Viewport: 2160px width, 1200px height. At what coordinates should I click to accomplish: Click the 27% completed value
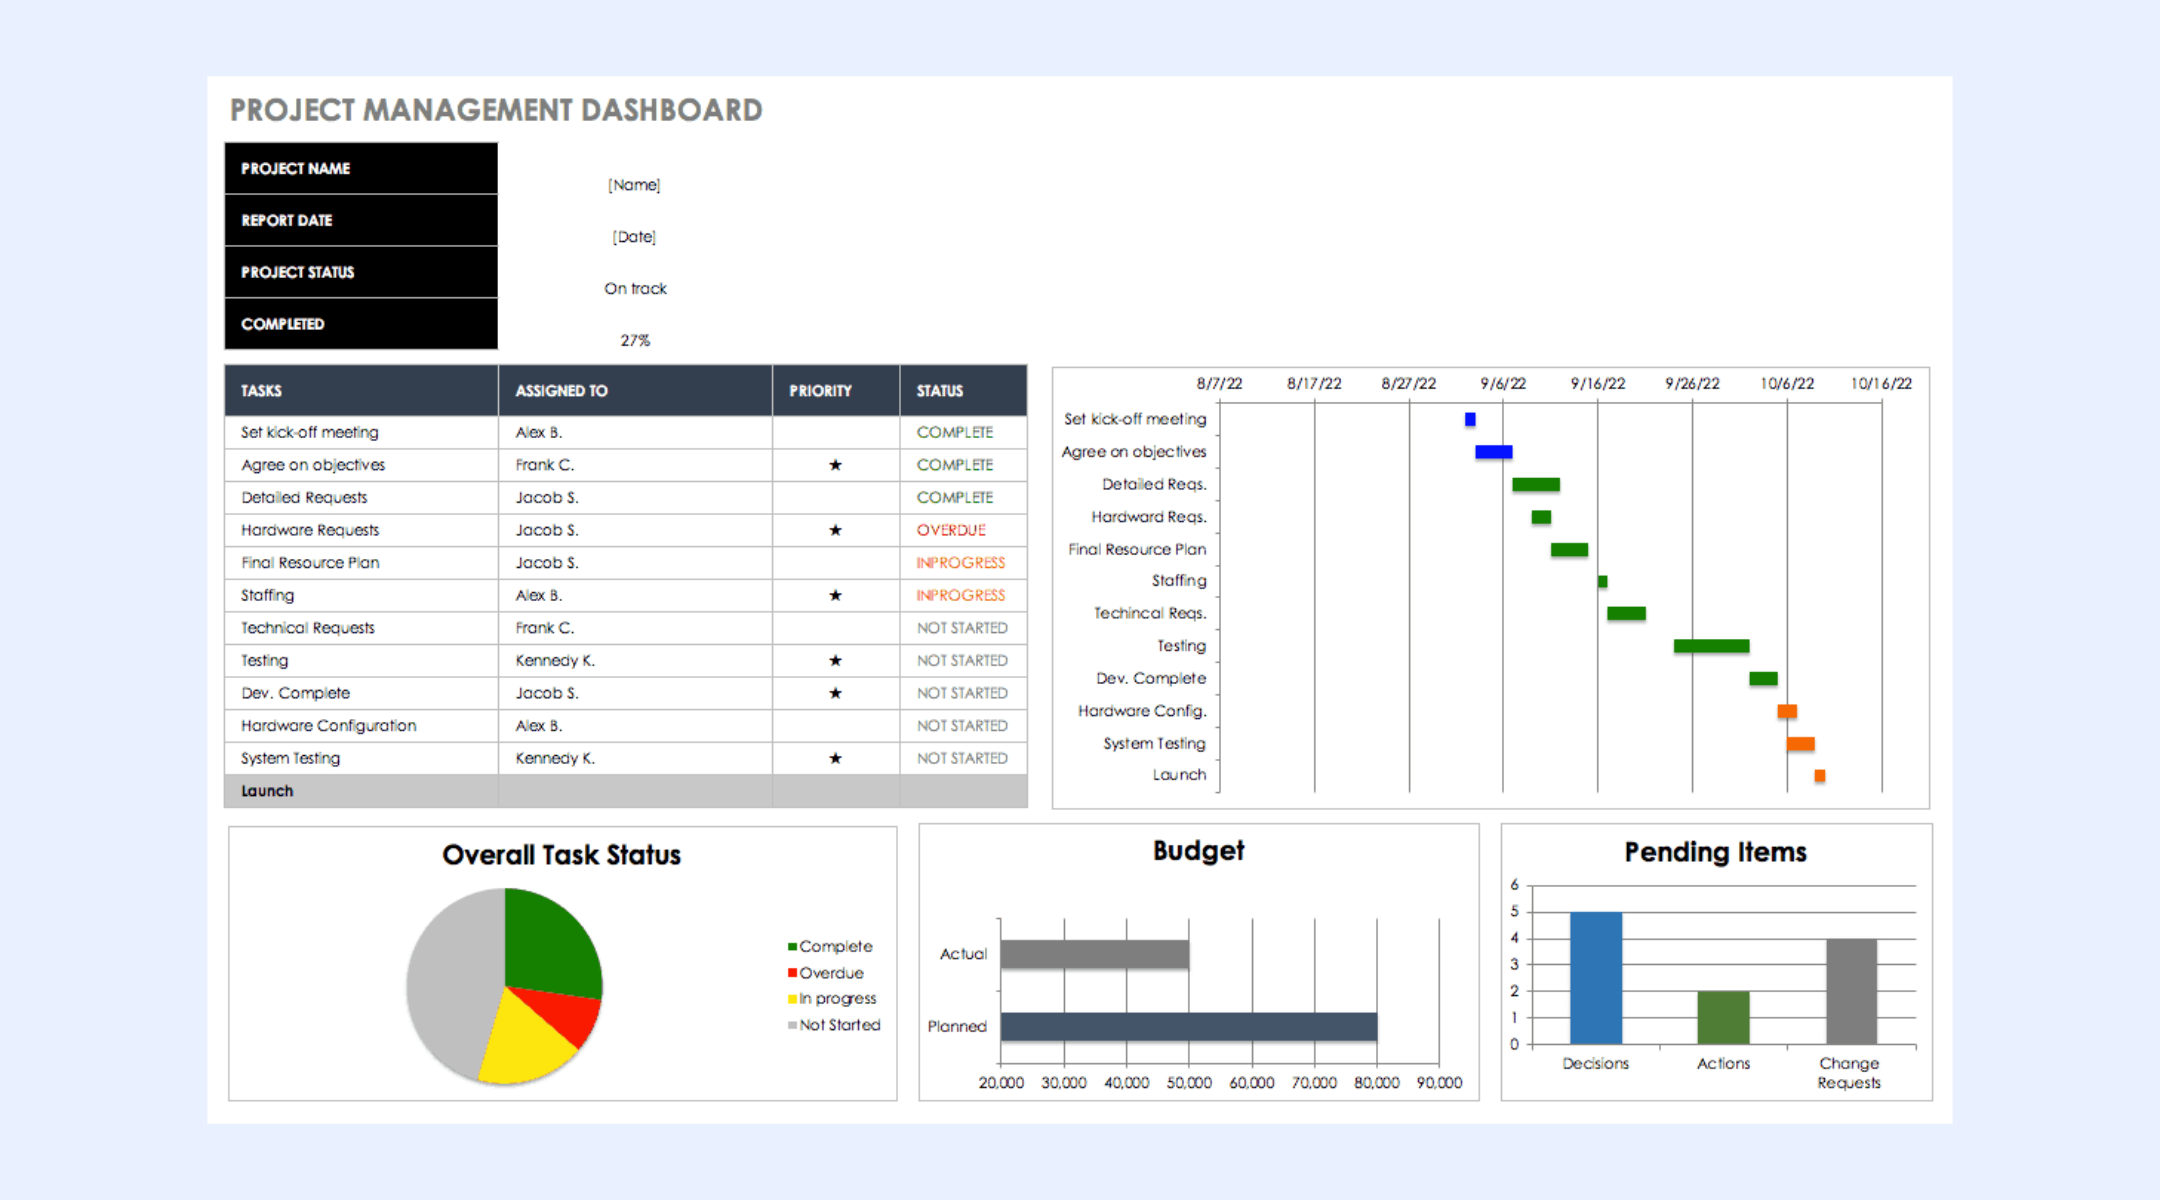tap(635, 340)
